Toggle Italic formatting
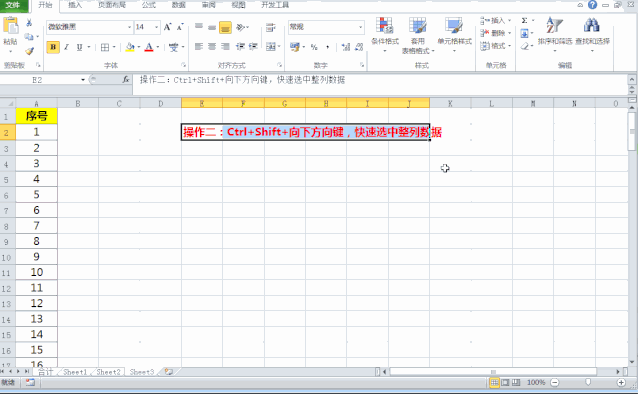Screen dimensions: 638x394 click(66, 47)
